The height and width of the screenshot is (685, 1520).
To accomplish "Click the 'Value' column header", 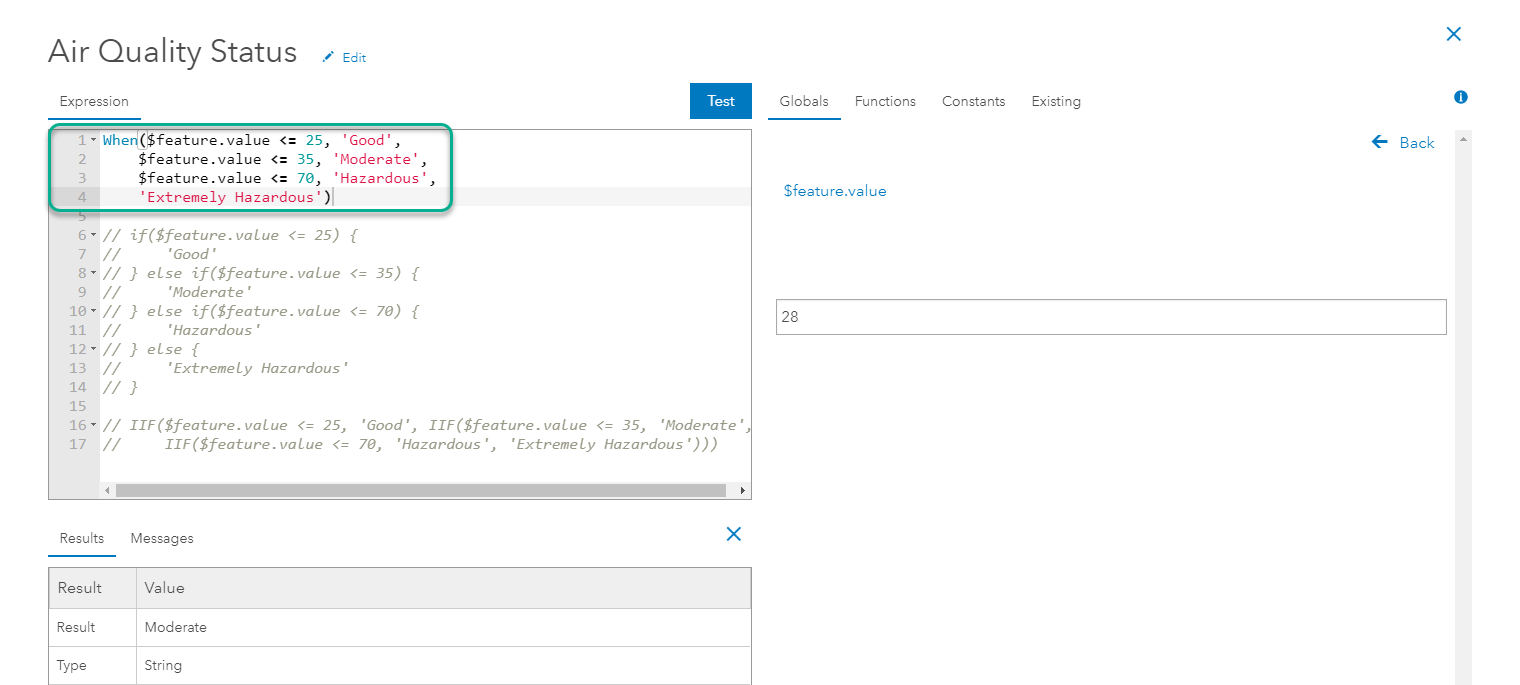I will tap(443, 588).
